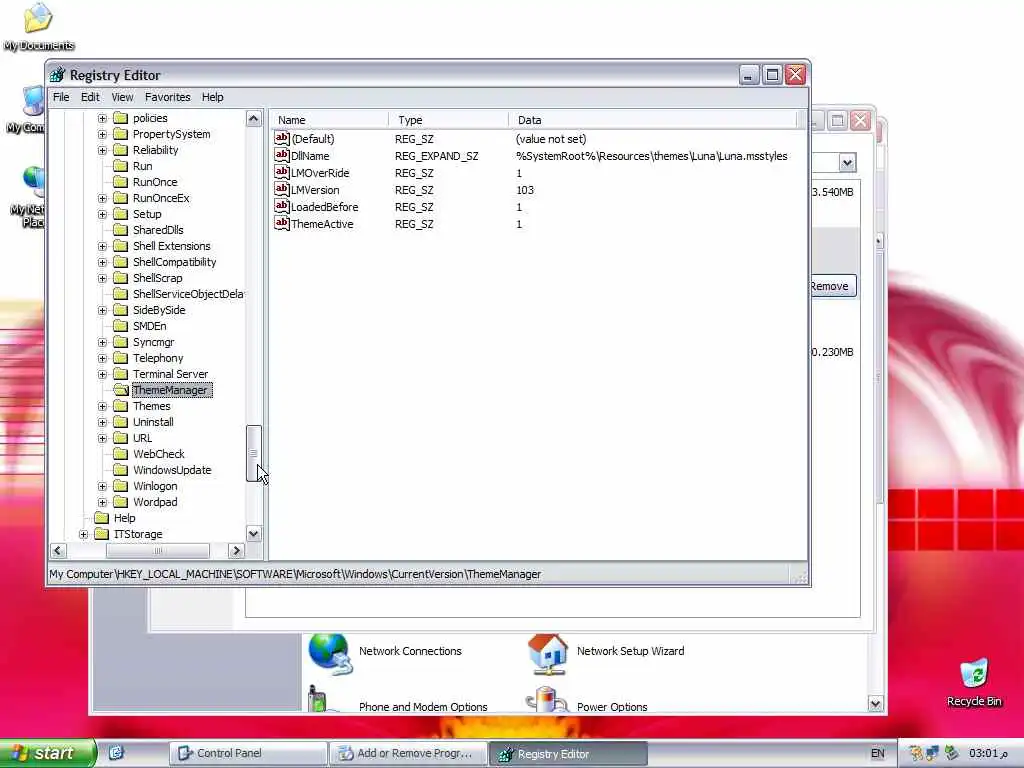Select the ShellScrap key folder icon
The width and height of the screenshot is (1024, 768).
pos(120,278)
